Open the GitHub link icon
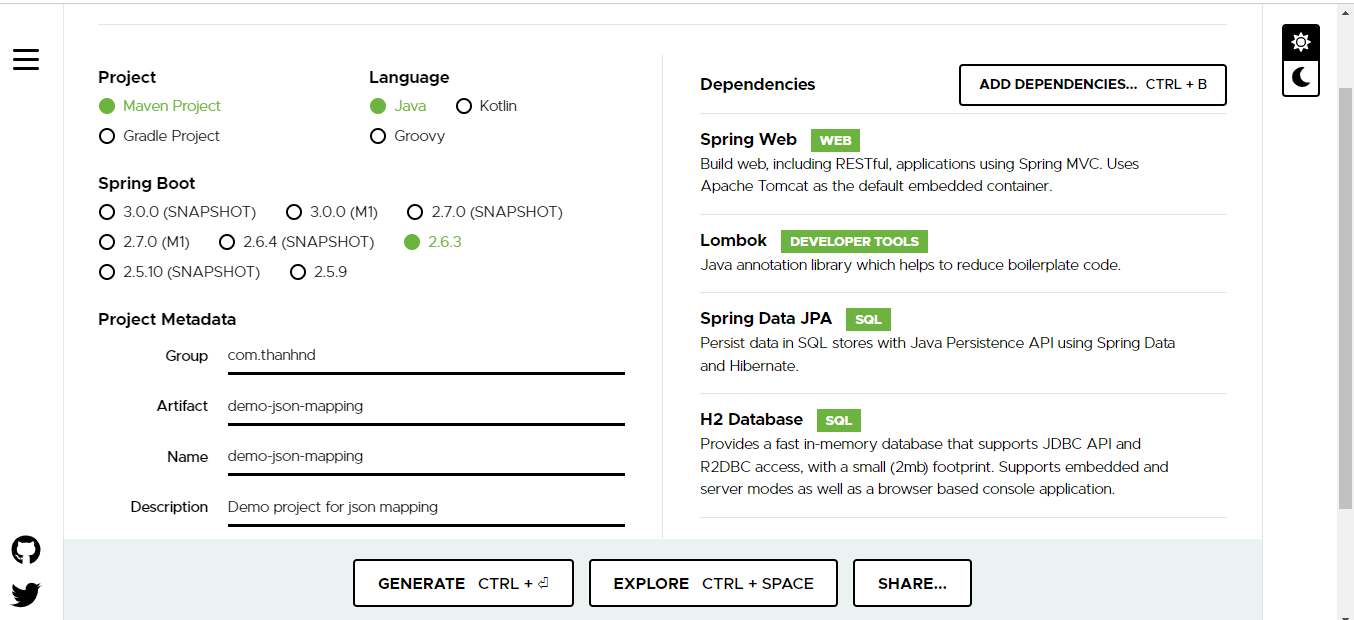 (26, 550)
